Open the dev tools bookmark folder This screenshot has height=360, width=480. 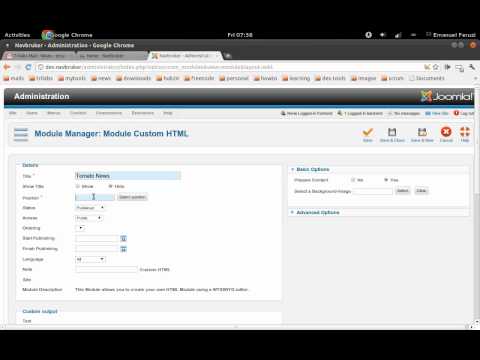[330, 78]
